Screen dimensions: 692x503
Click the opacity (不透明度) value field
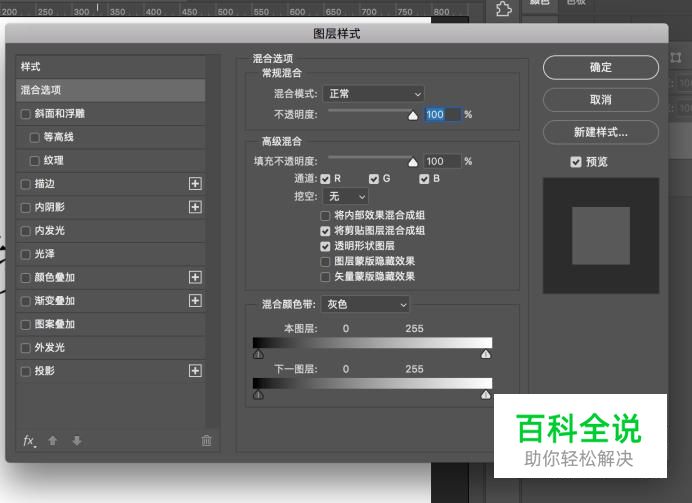click(443, 115)
